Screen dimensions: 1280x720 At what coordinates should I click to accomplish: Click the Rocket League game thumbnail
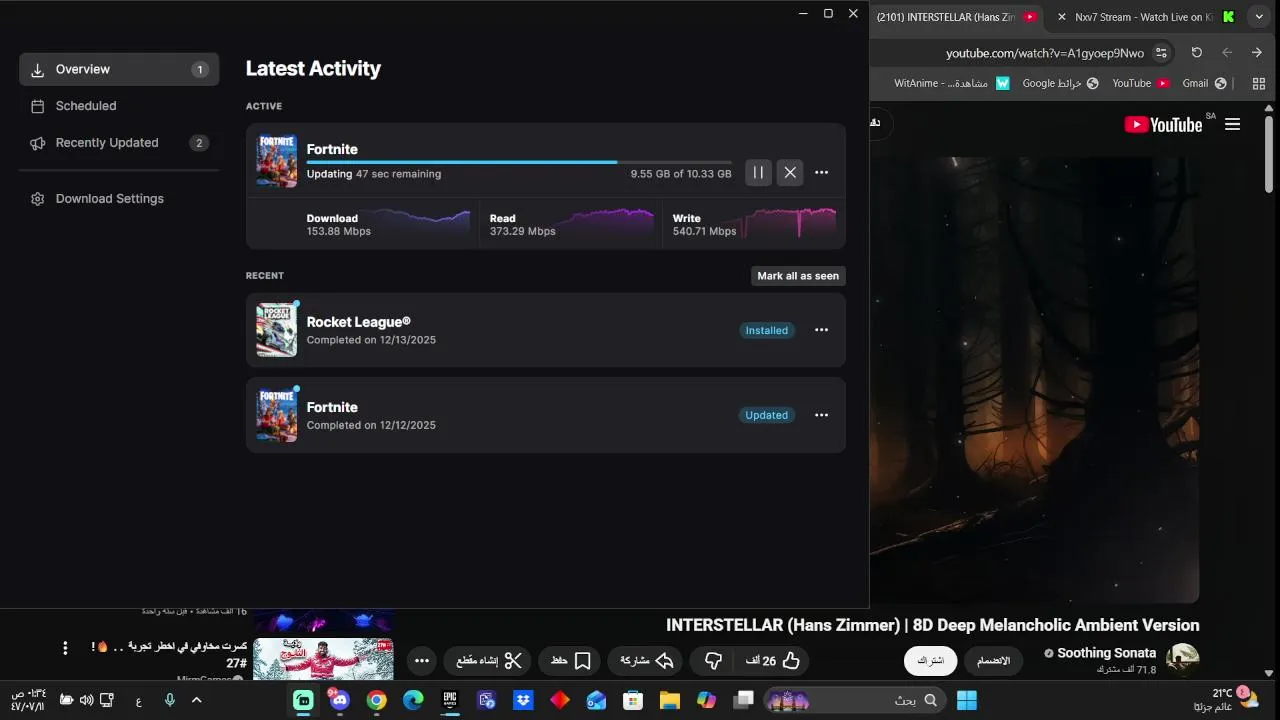pos(276,330)
